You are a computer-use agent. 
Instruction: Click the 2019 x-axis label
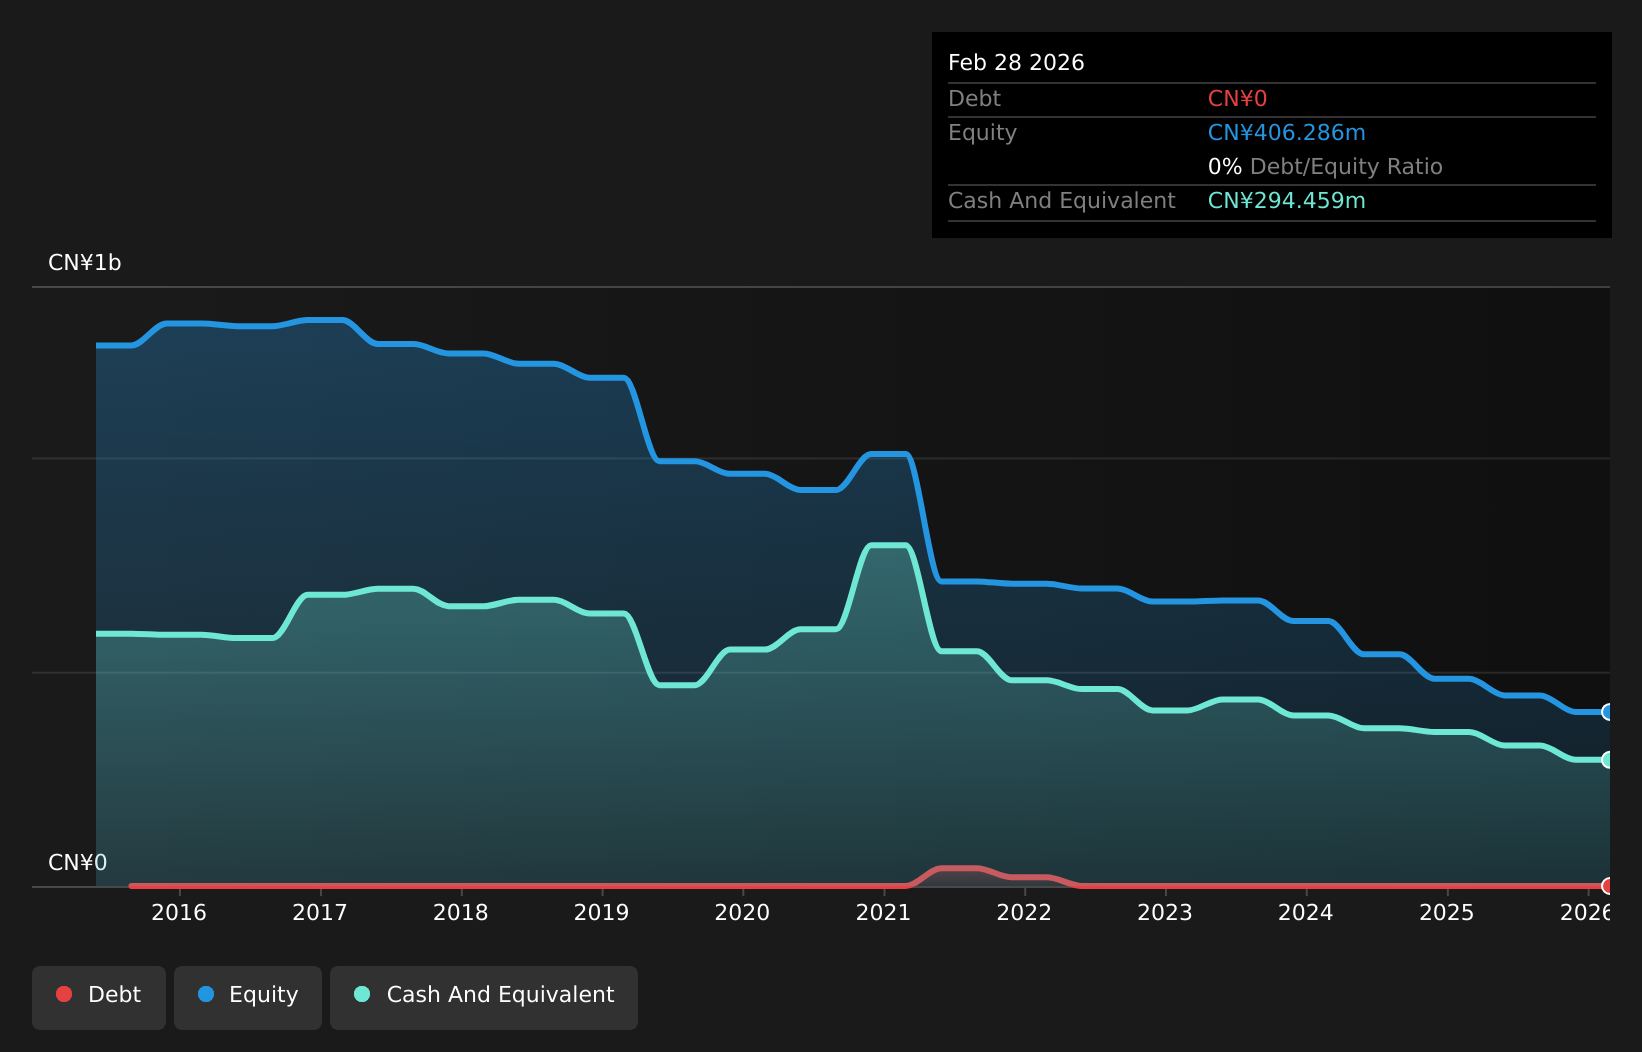(x=602, y=913)
